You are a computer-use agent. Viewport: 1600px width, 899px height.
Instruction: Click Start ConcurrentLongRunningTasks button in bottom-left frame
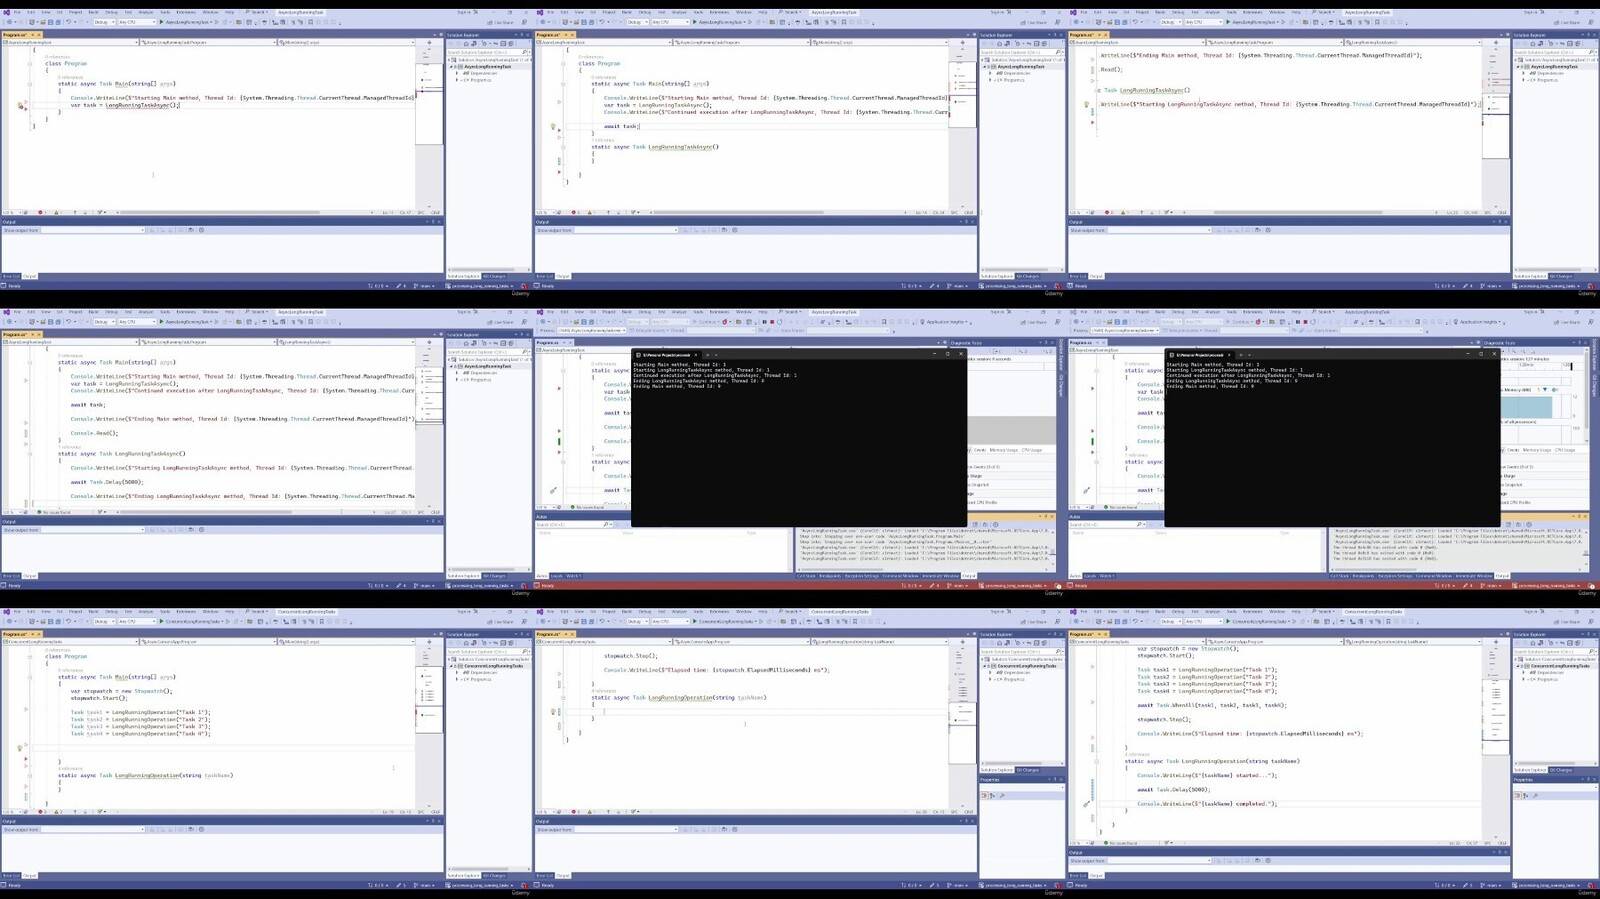tap(193, 621)
